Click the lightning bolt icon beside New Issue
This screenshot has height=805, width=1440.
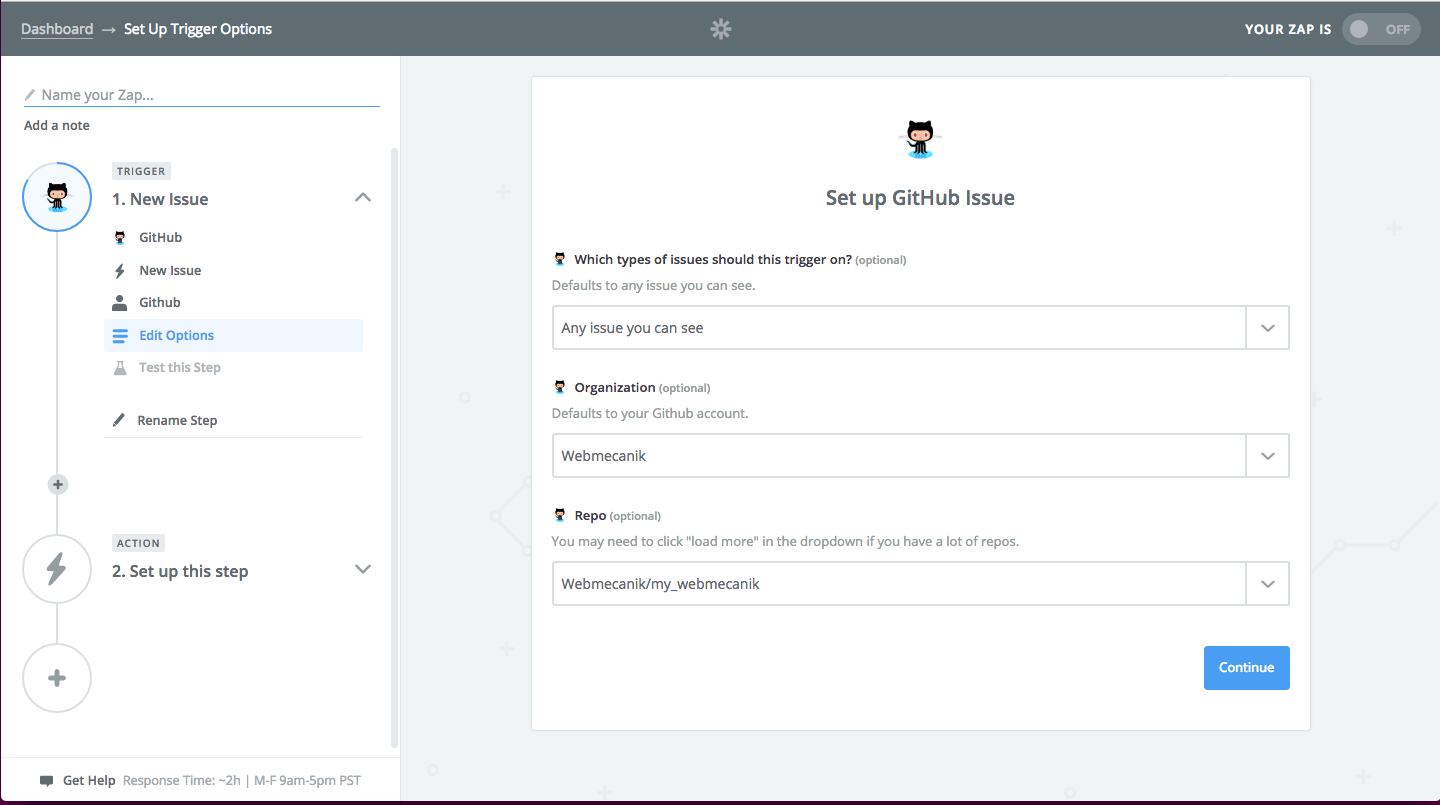pyautogui.click(x=120, y=270)
